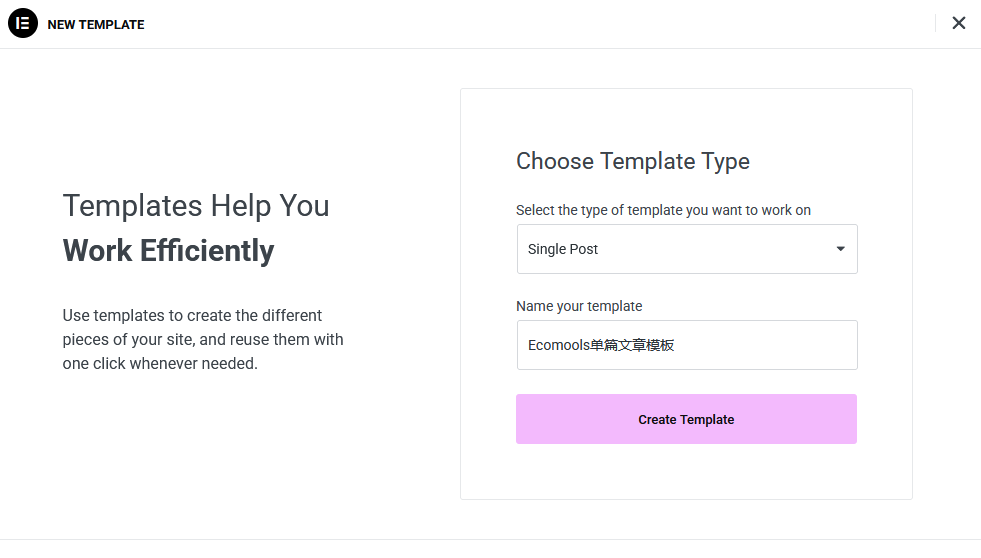The height and width of the screenshot is (558, 981).
Task: Click the word 'Efficiently' in heading
Action: [207, 250]
